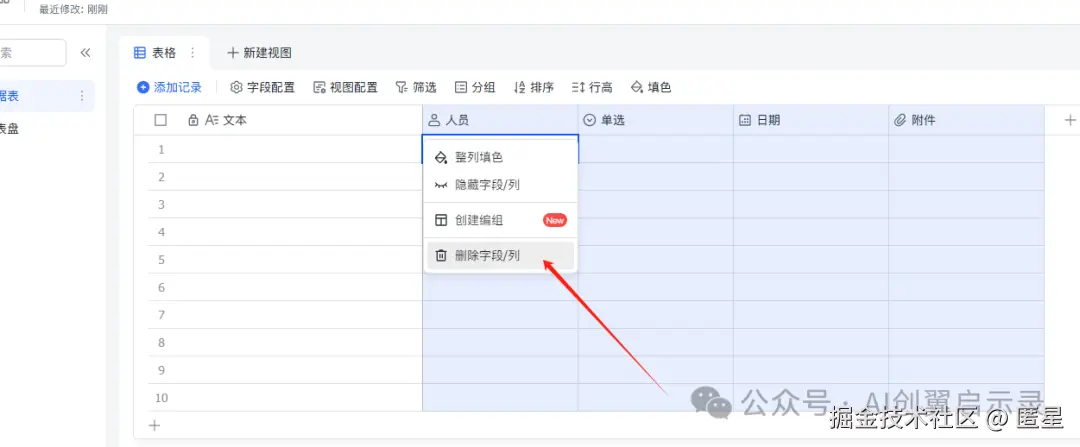Click the 单选 cell in row 3

(x=656, y=205)
